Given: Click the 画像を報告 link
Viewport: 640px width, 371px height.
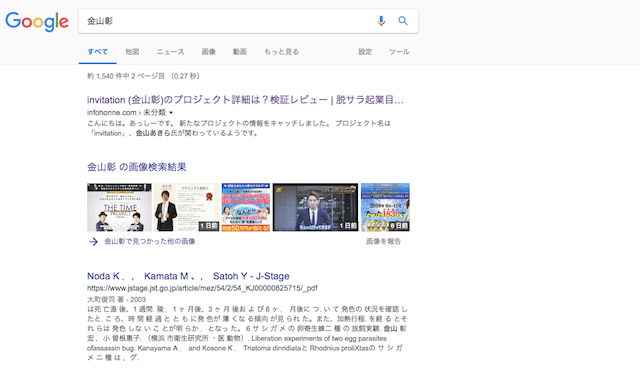Looking at the screenshot, I should click(383, 241).
